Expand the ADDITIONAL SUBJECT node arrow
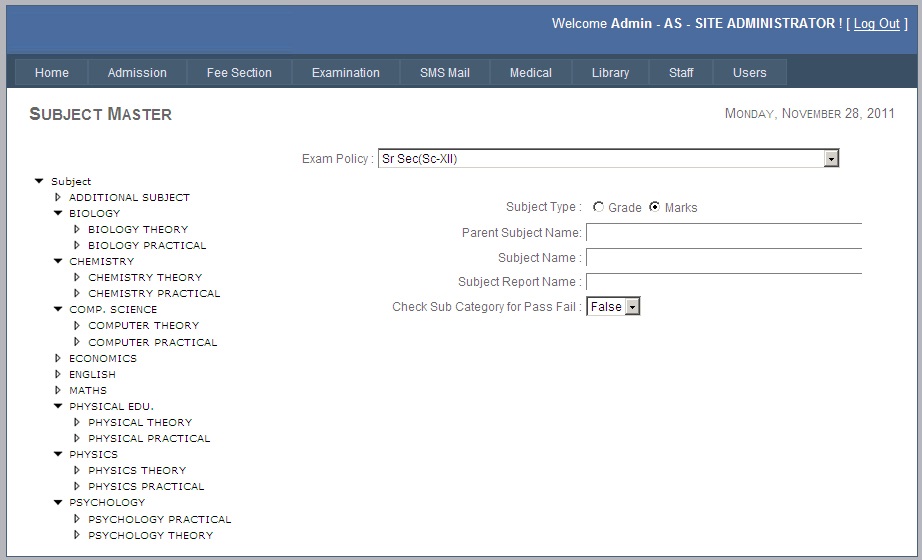Viewport: 922px width, 560px height. pos(58,197)
